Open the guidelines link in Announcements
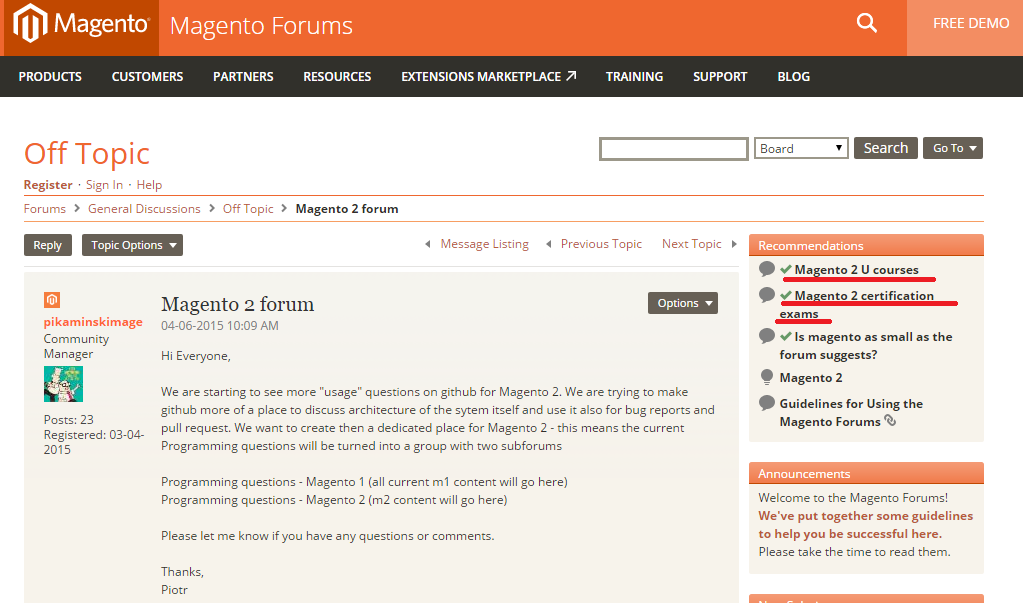 (x=866, y=525)
